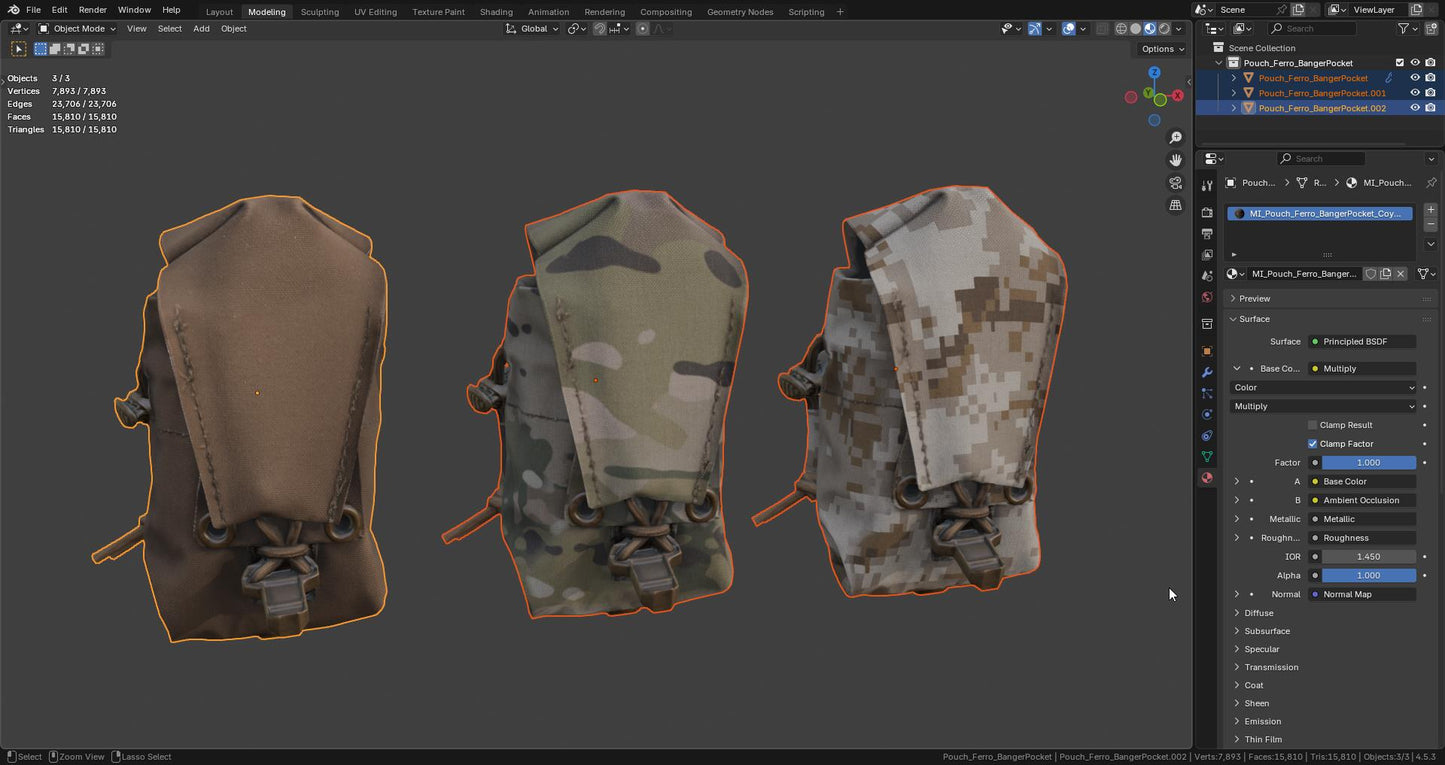Click the zoom magnifier icon in the viewport

tap(1176, 138)
